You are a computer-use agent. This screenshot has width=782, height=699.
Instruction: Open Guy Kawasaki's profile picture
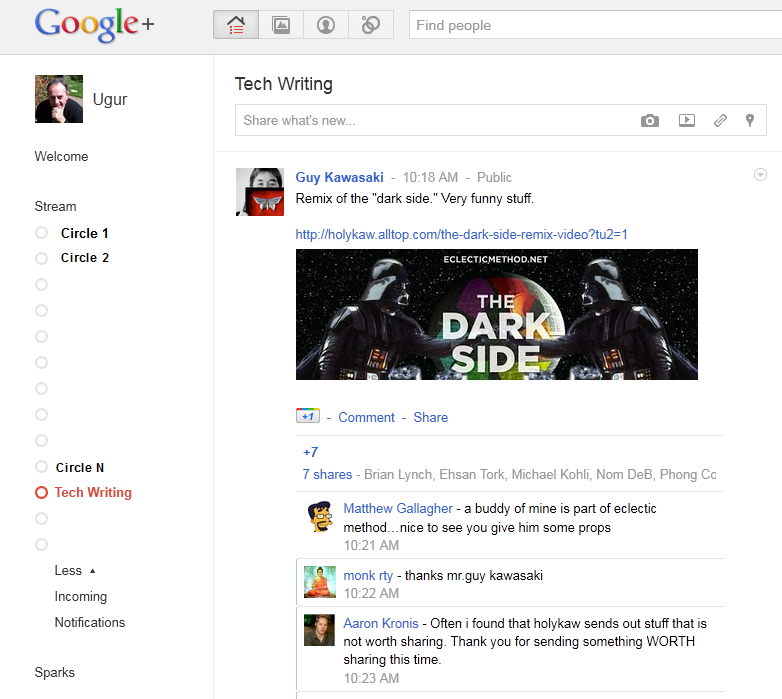260,192
